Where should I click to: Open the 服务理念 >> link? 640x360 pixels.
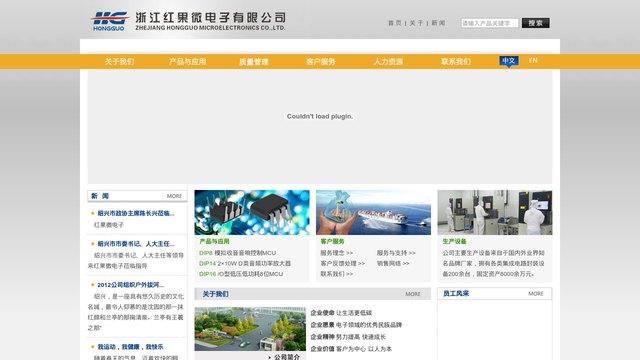337,253
